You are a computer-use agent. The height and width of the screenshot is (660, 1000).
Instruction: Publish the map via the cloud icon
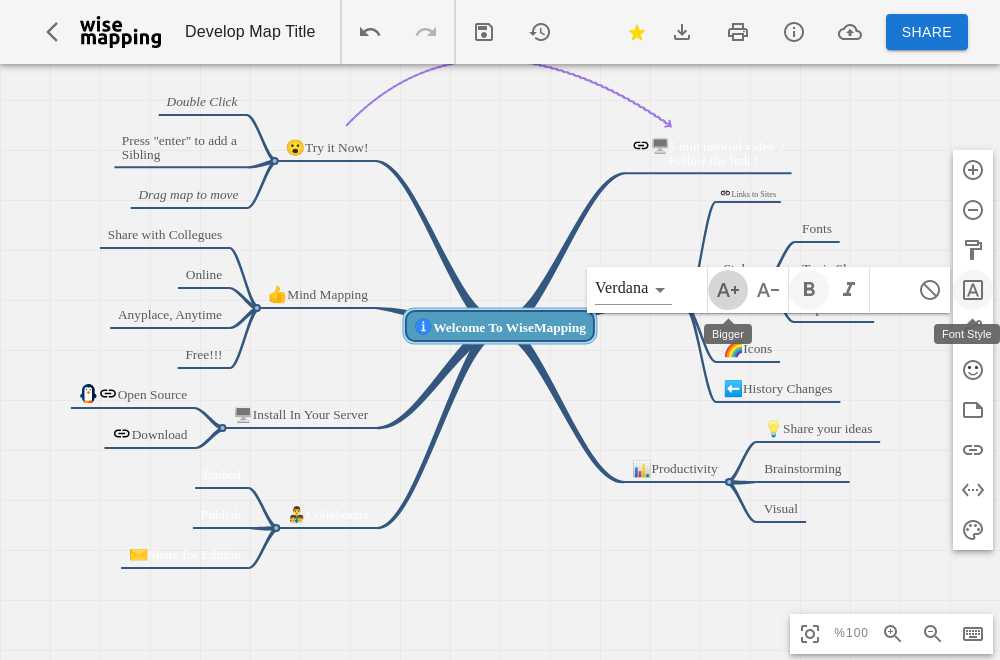849,32
